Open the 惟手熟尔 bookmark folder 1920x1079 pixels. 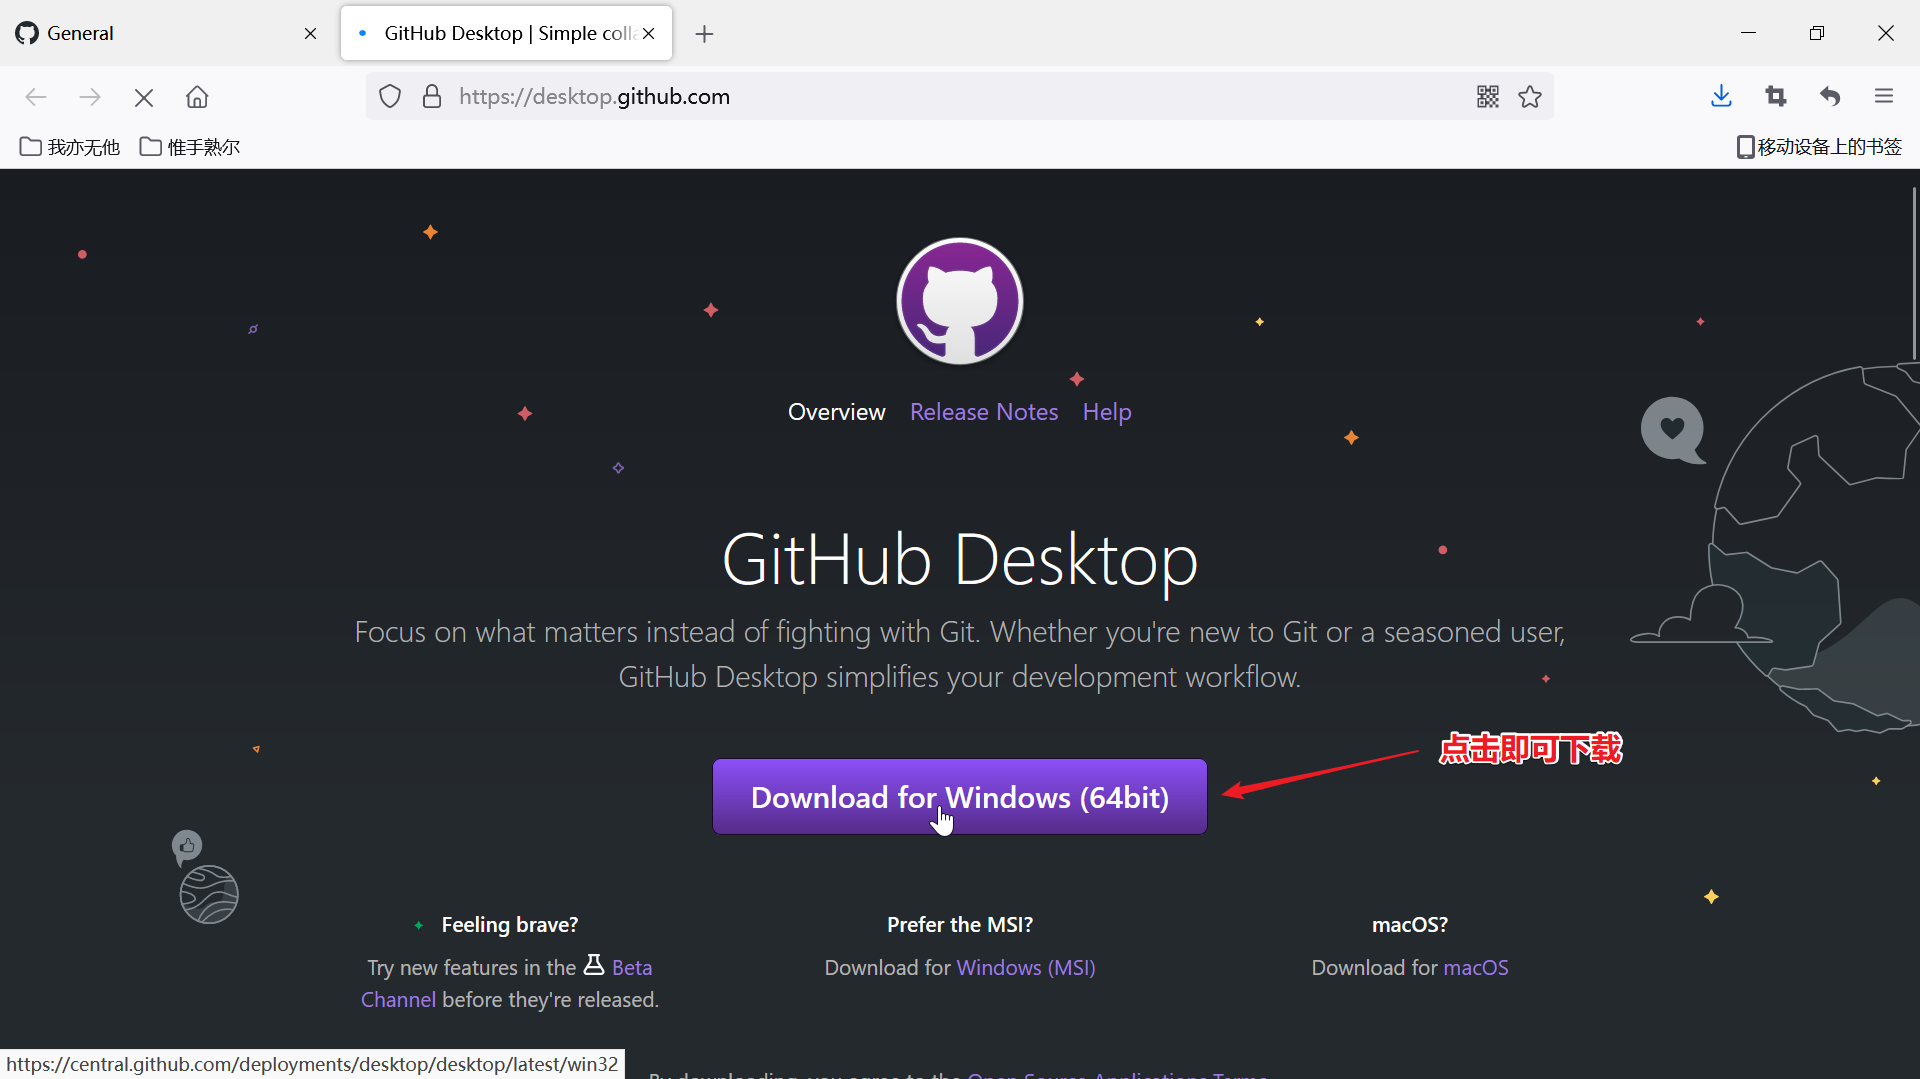click(x=190, y=147)
